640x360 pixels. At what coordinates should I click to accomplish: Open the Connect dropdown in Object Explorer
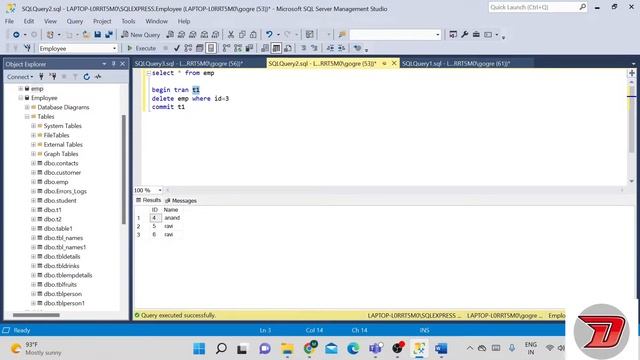(20, 77)
